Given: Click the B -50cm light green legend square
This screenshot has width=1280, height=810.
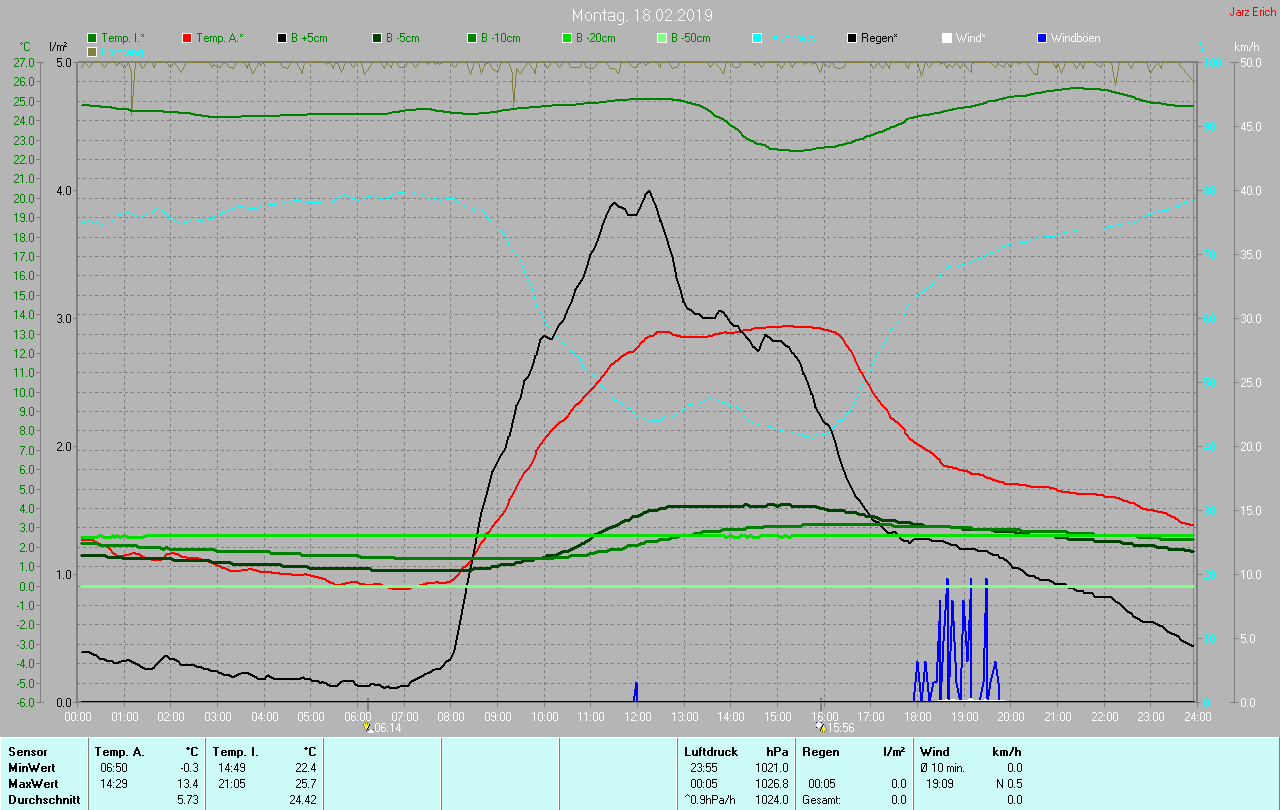Looking at the screenshot, I should click(x=662, y=38).
